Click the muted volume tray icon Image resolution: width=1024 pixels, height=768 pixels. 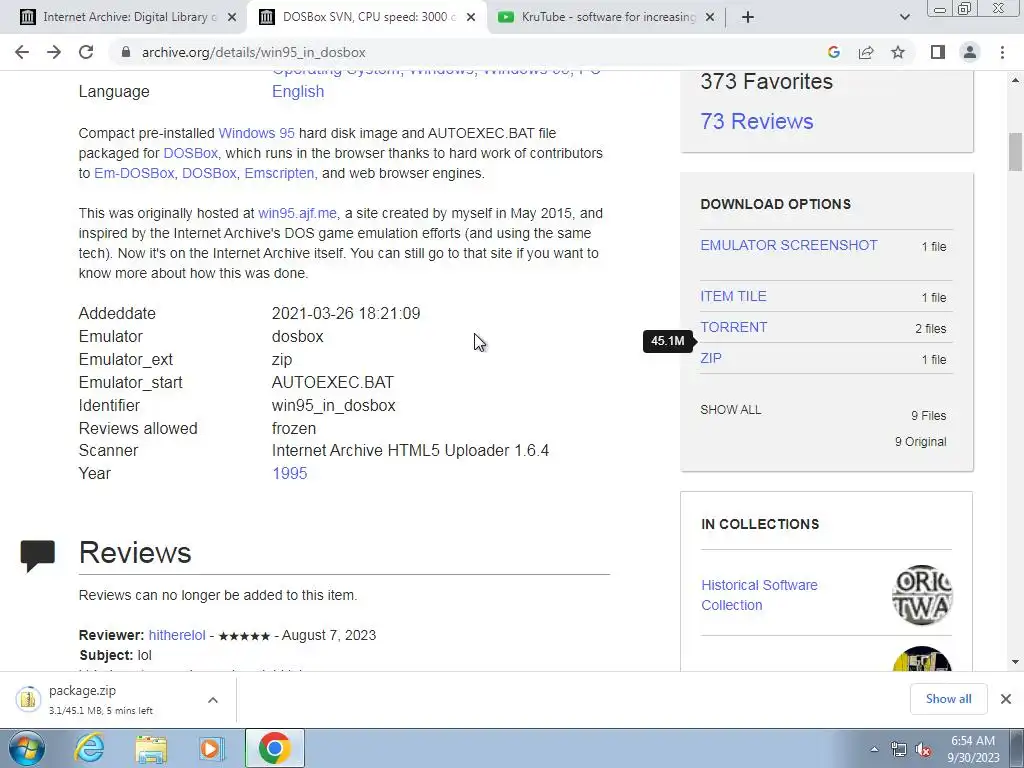pyautogui.click(x=923, y=750)
